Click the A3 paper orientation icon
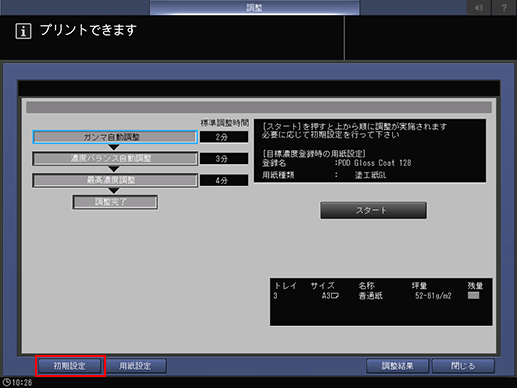The height and width of the screenshot is (388, 517). (335, 296)
